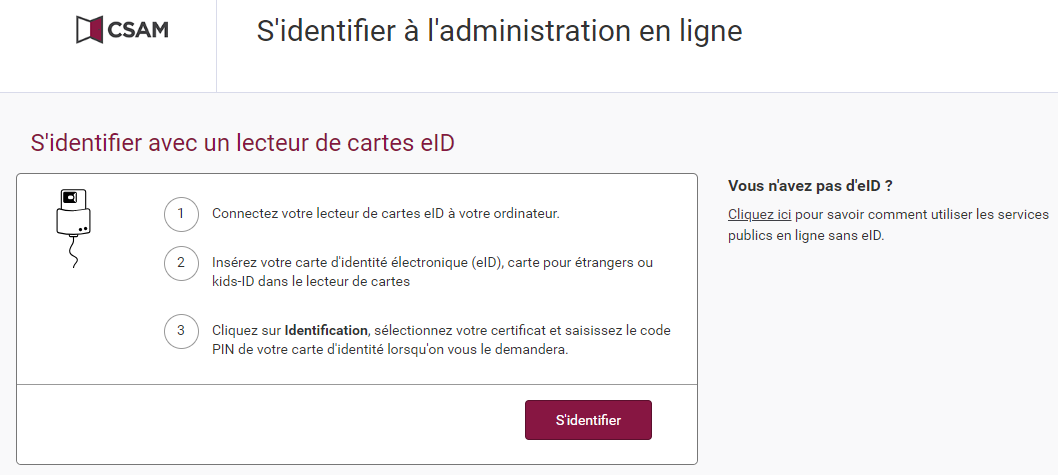Click the 'Vous n'avez pas d'eID ?' heading
The height and width of the screenshot is (475, 1058).
pyautogui.click(x=810, y=186)
